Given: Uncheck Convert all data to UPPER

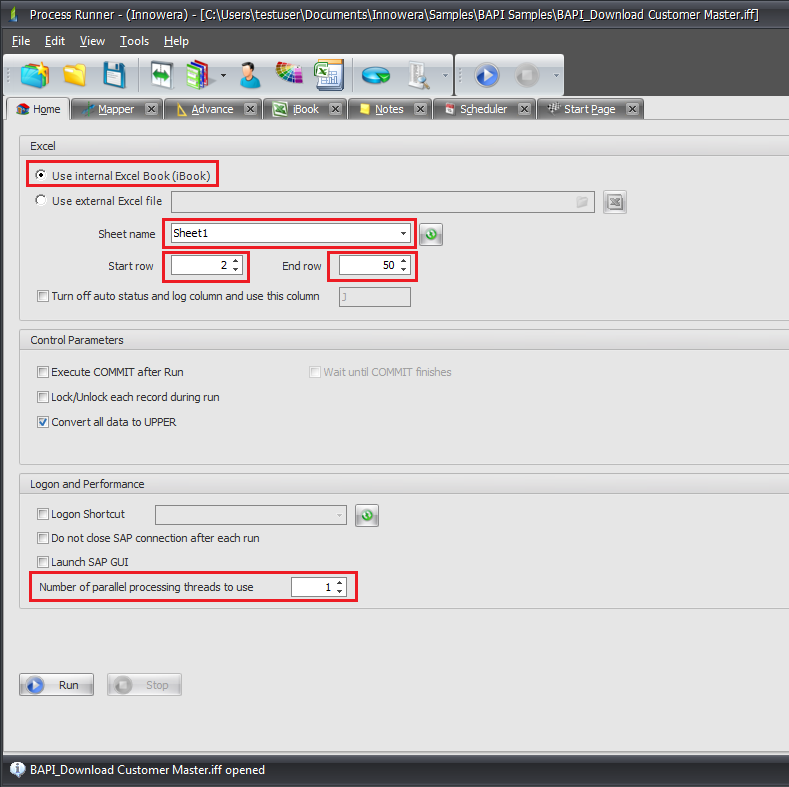Looking at the screenshot, I should click(43, 422).
